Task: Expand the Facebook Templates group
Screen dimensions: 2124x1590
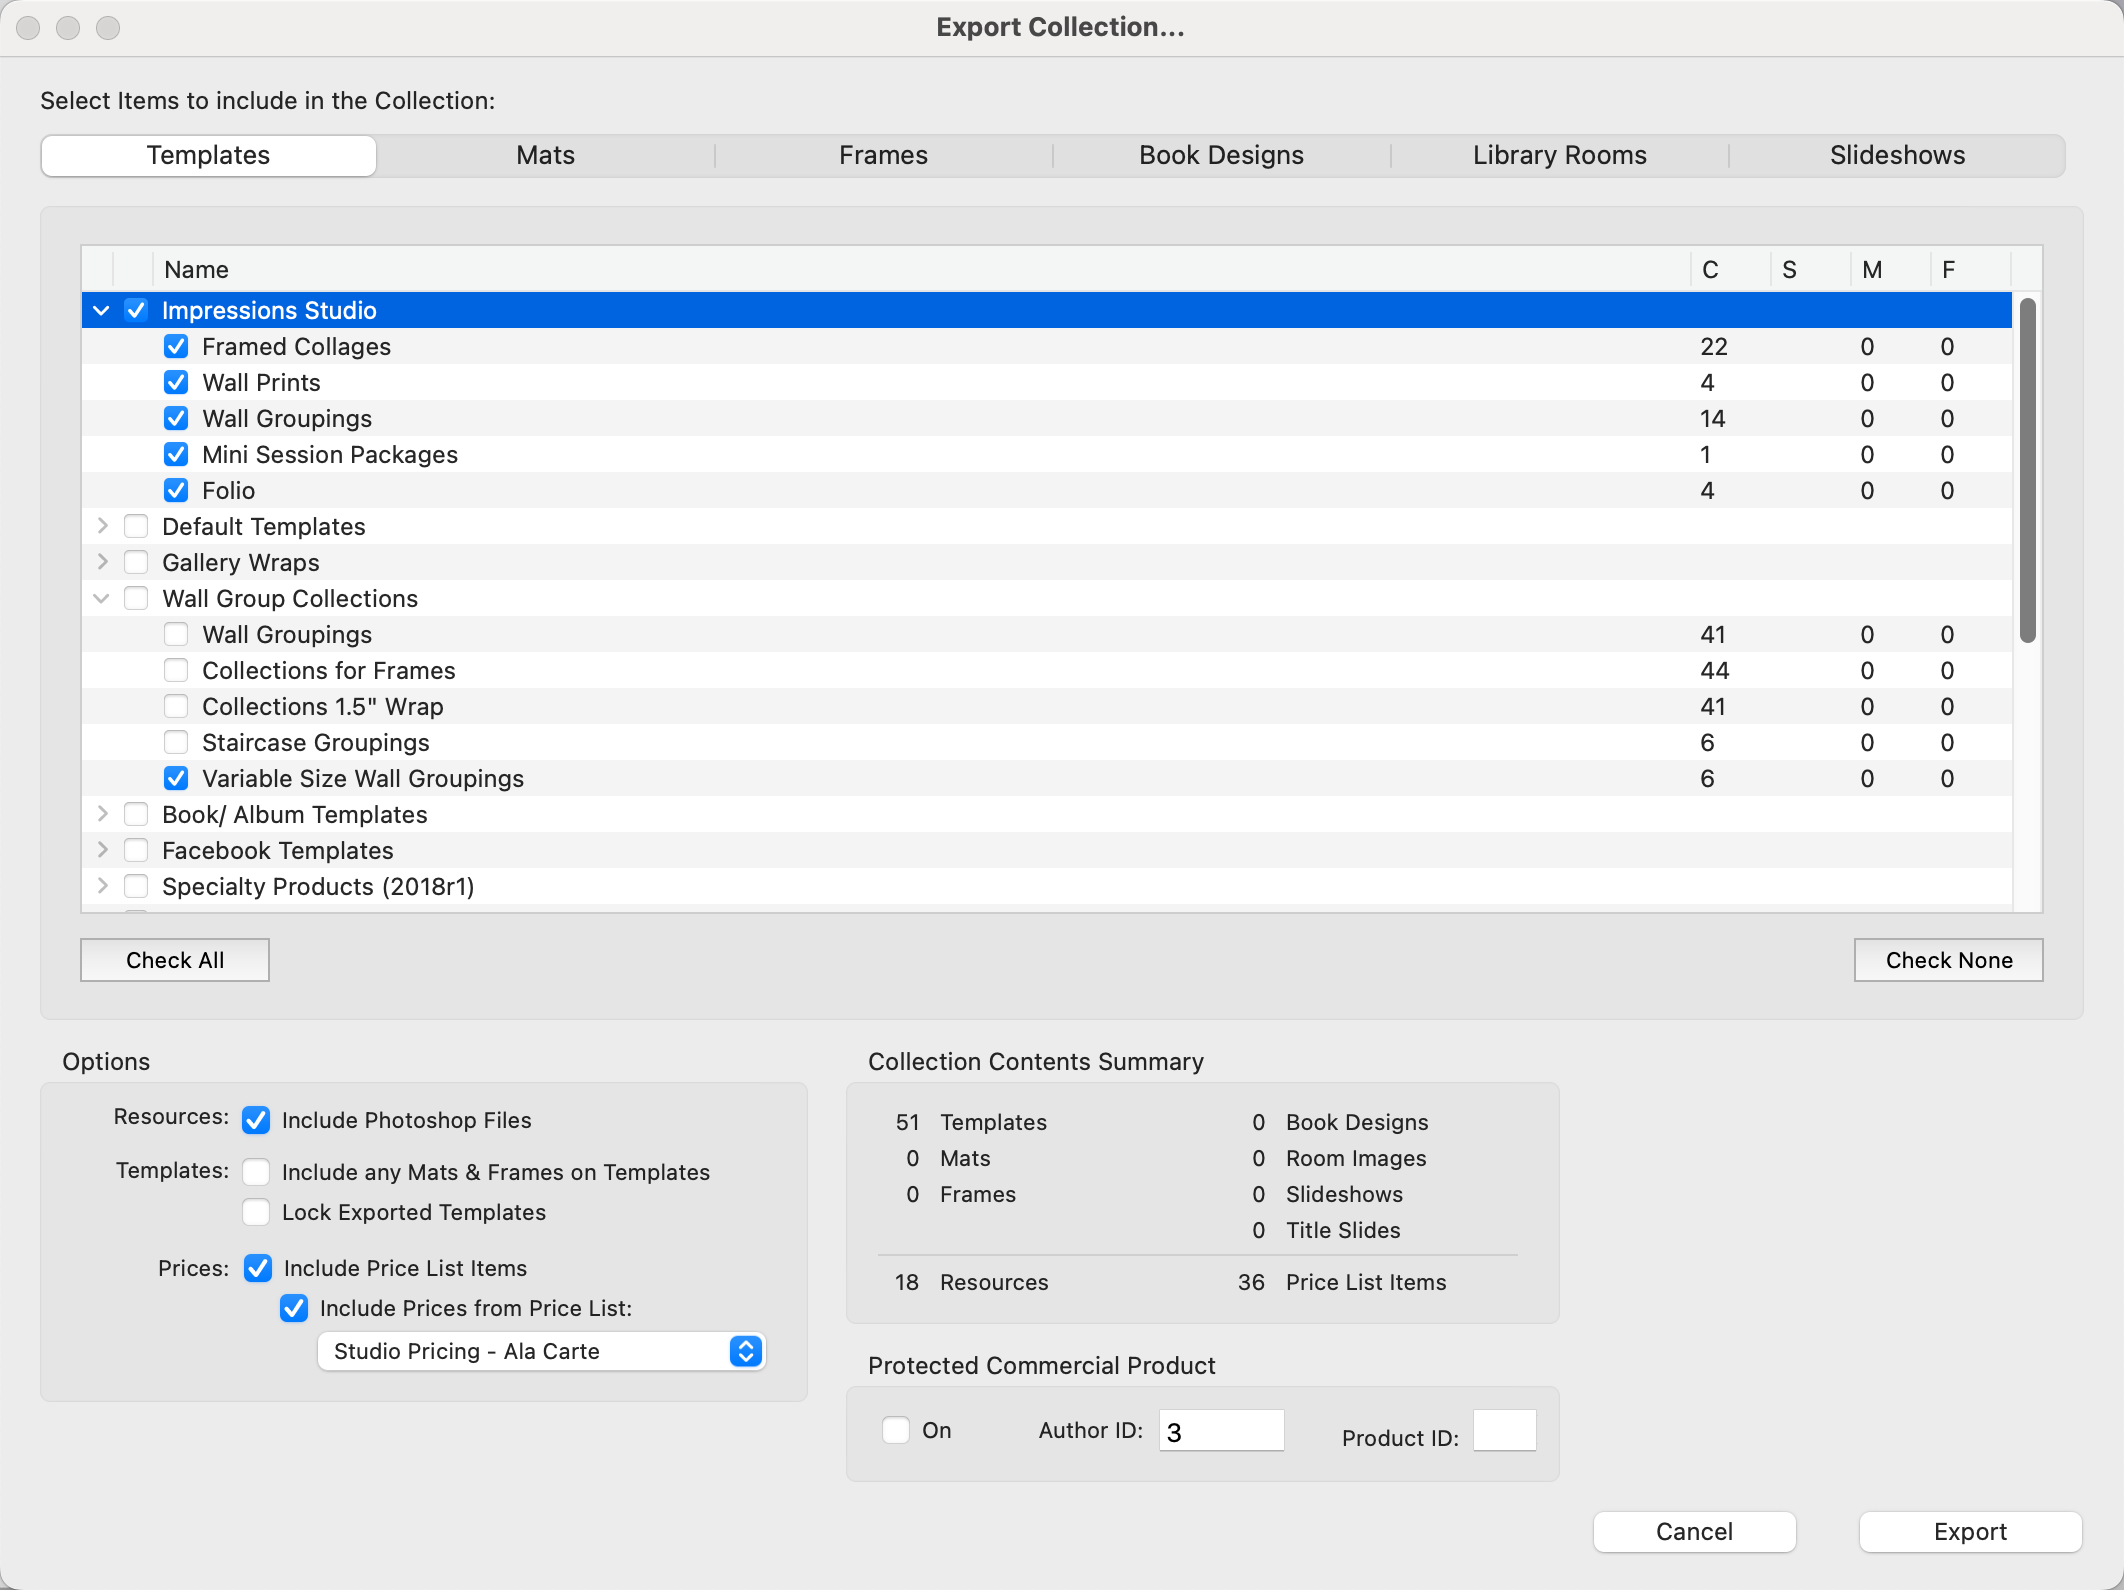Action: [101, 851]
